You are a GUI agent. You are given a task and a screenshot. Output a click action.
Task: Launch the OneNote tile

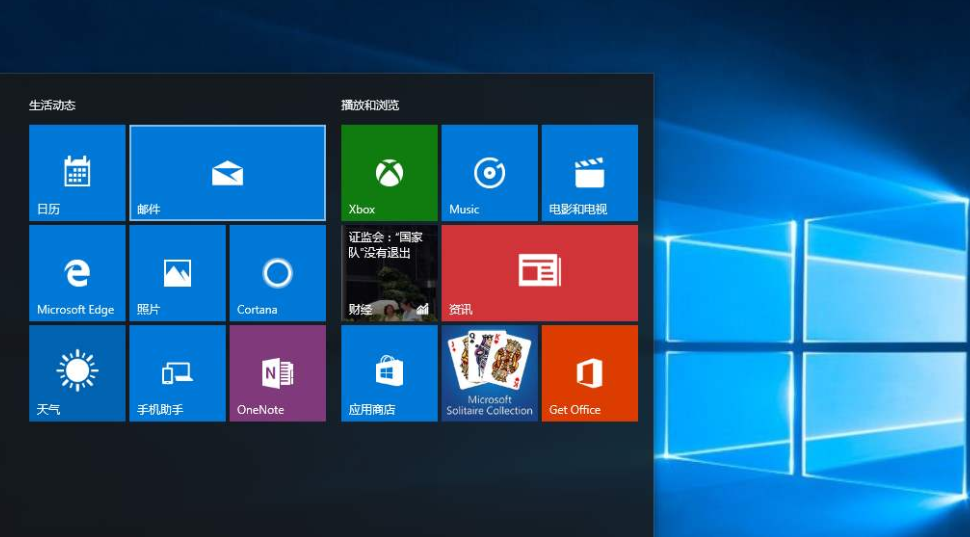pyautogui.click(x=277, y=372)
